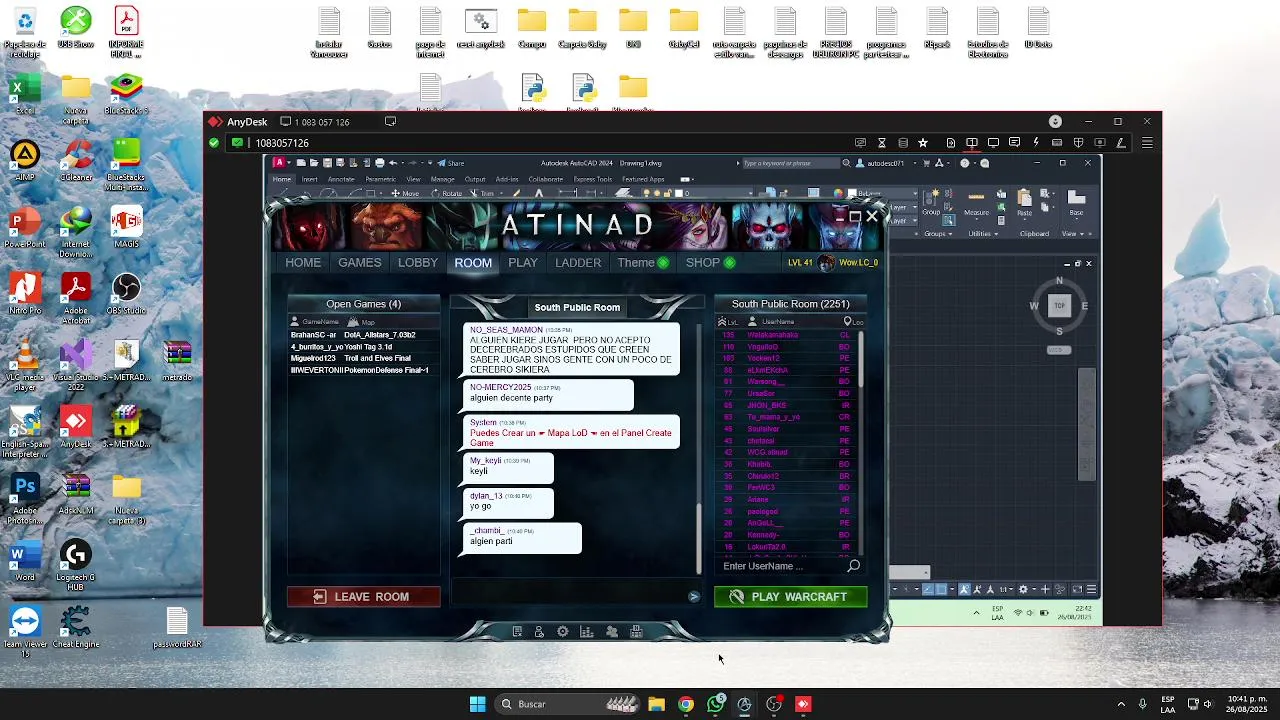Image resolution: width=1280 pixels, height=720 pixels.
Task: Open the statistics chart icon in bottom toolbar
Action: click(x=587, y=632)
